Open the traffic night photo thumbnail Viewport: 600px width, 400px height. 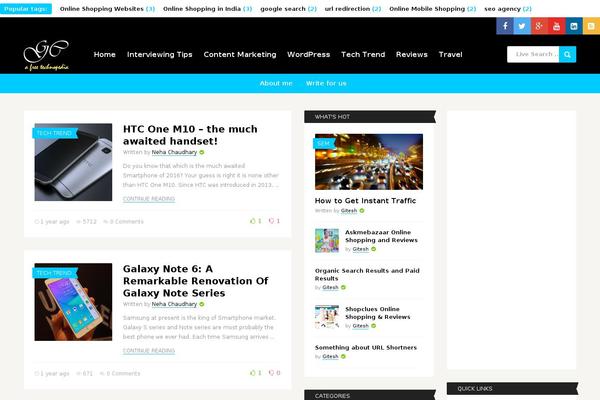click(369, 162)
